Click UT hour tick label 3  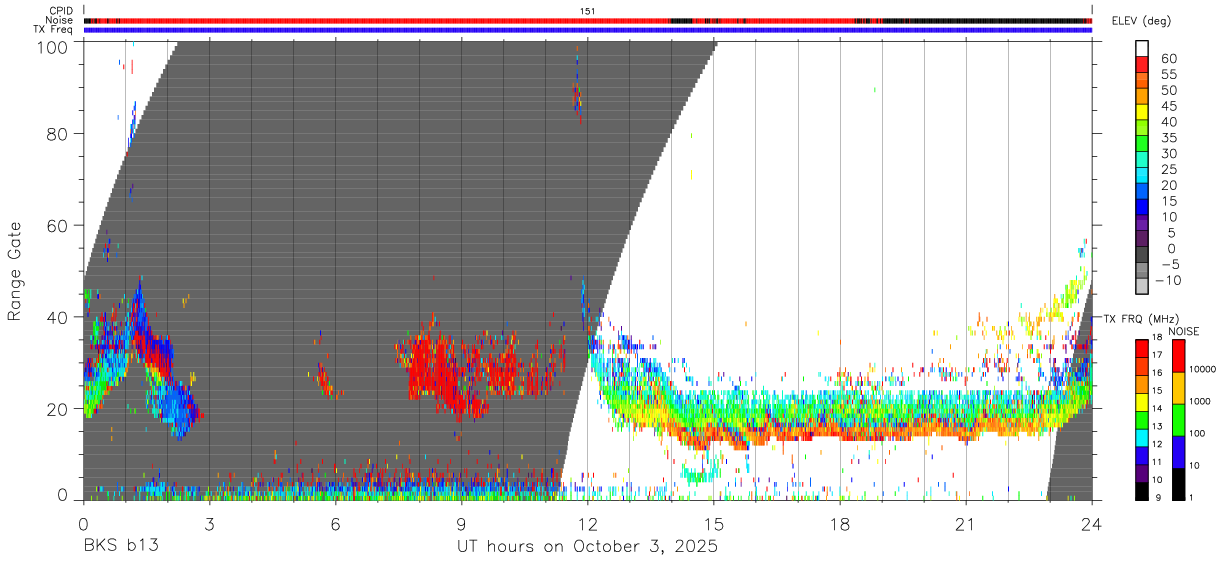pos(209,523)
